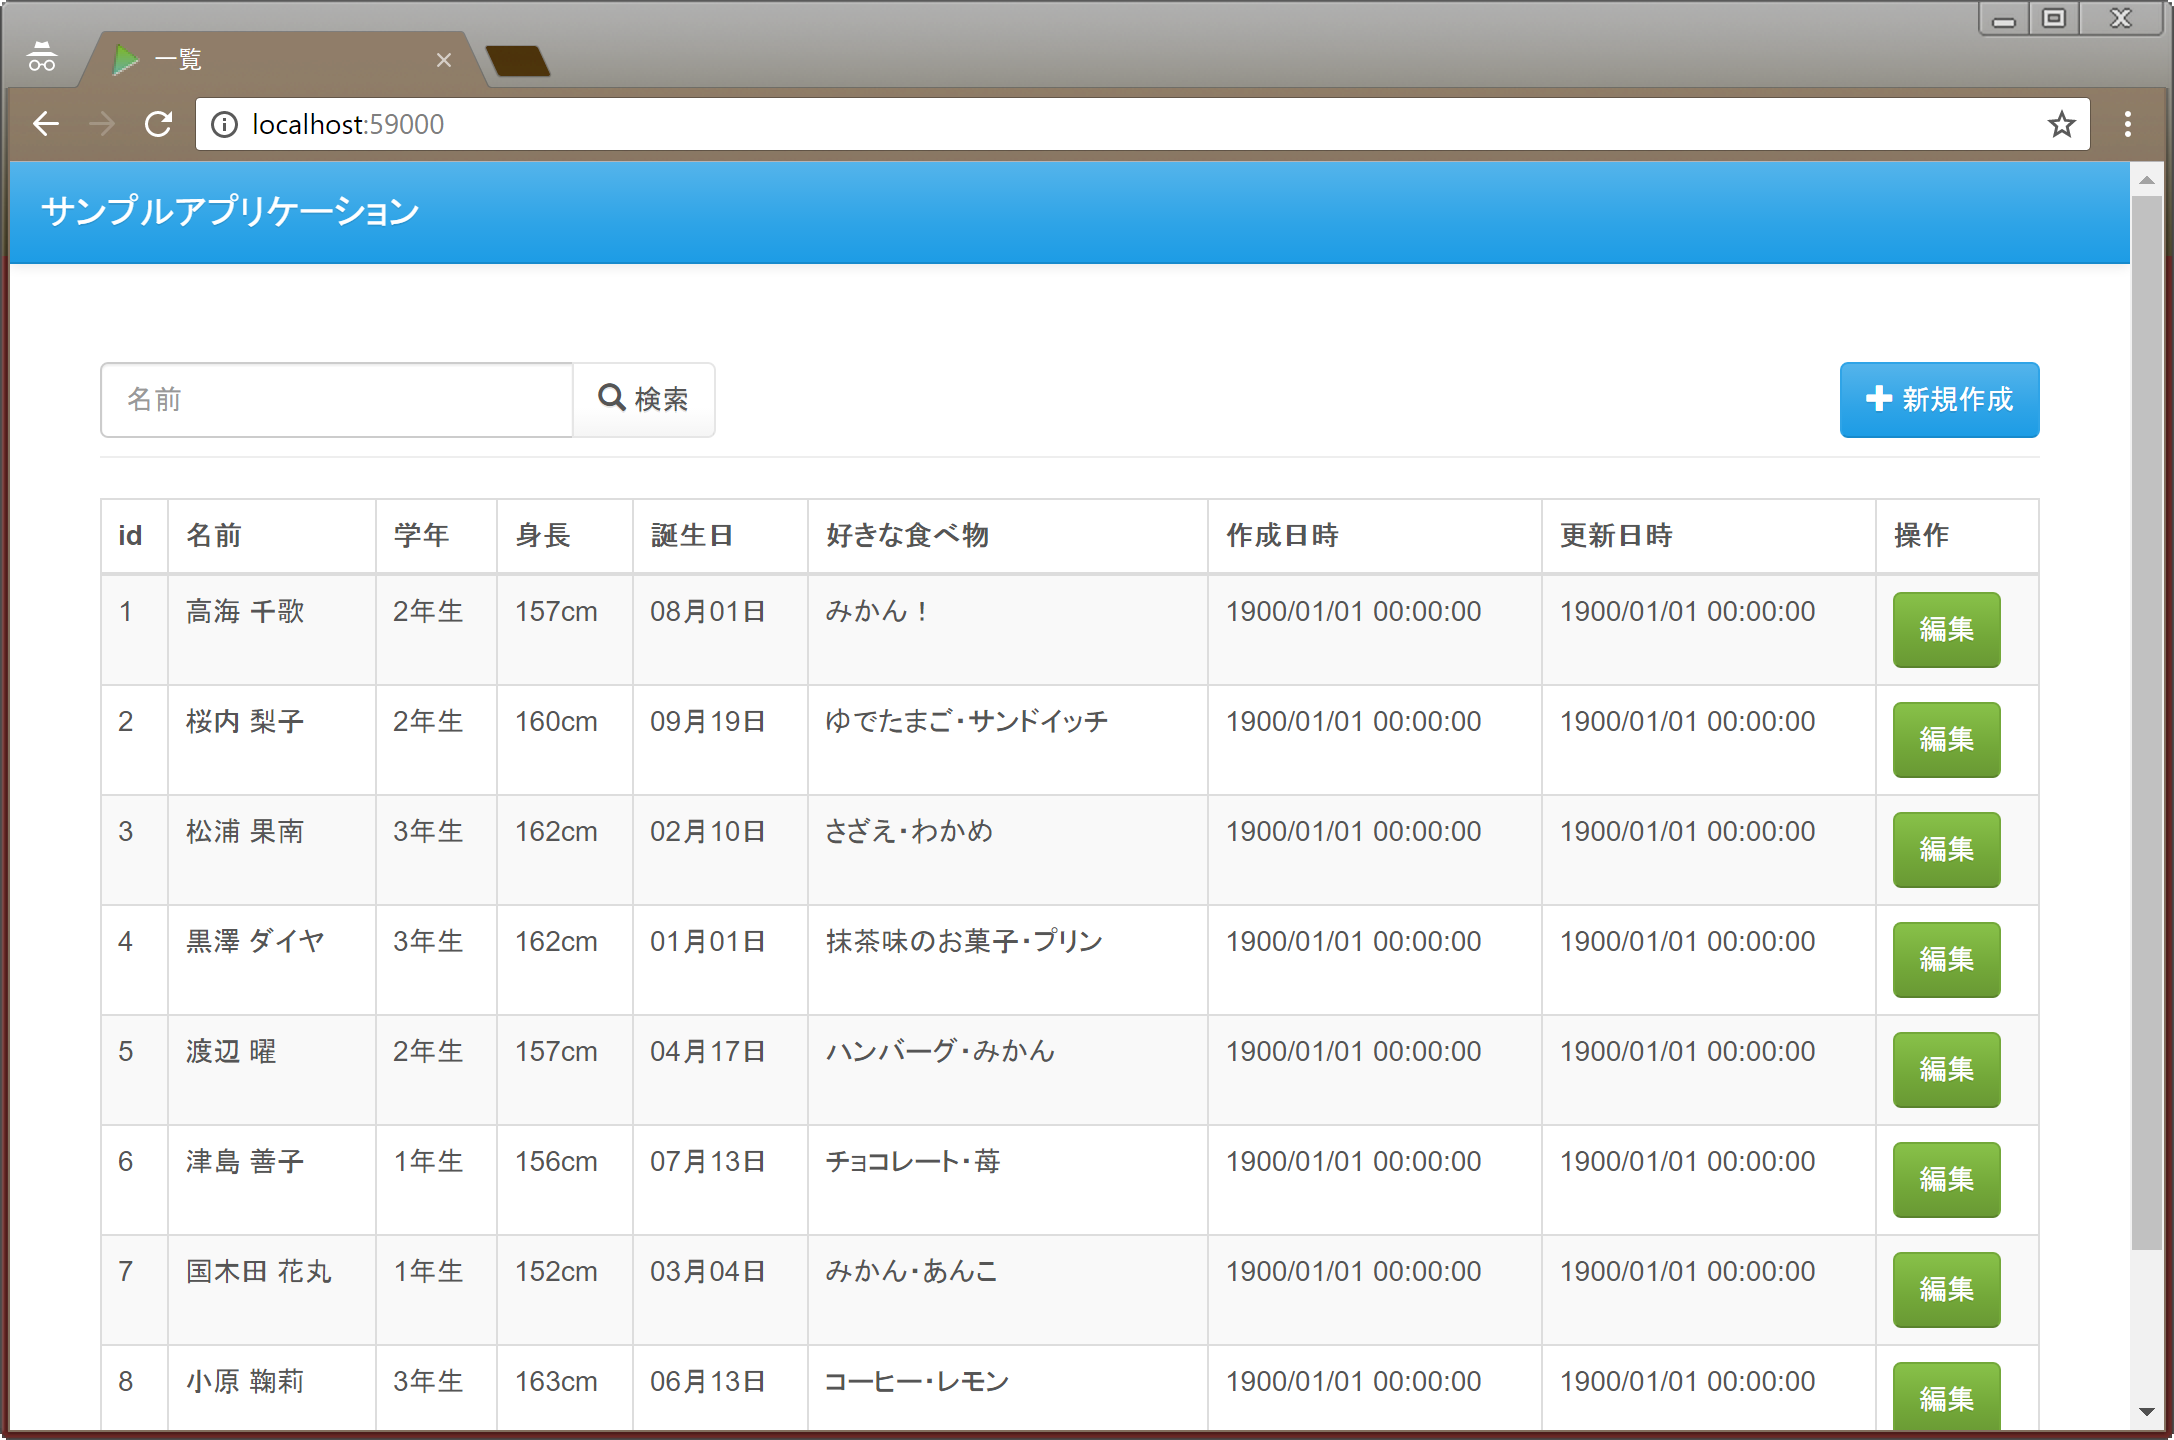Open the browser menu via three-dot icon
The width and height of the screenshot is (2174, 1440).
(2128, 123)
